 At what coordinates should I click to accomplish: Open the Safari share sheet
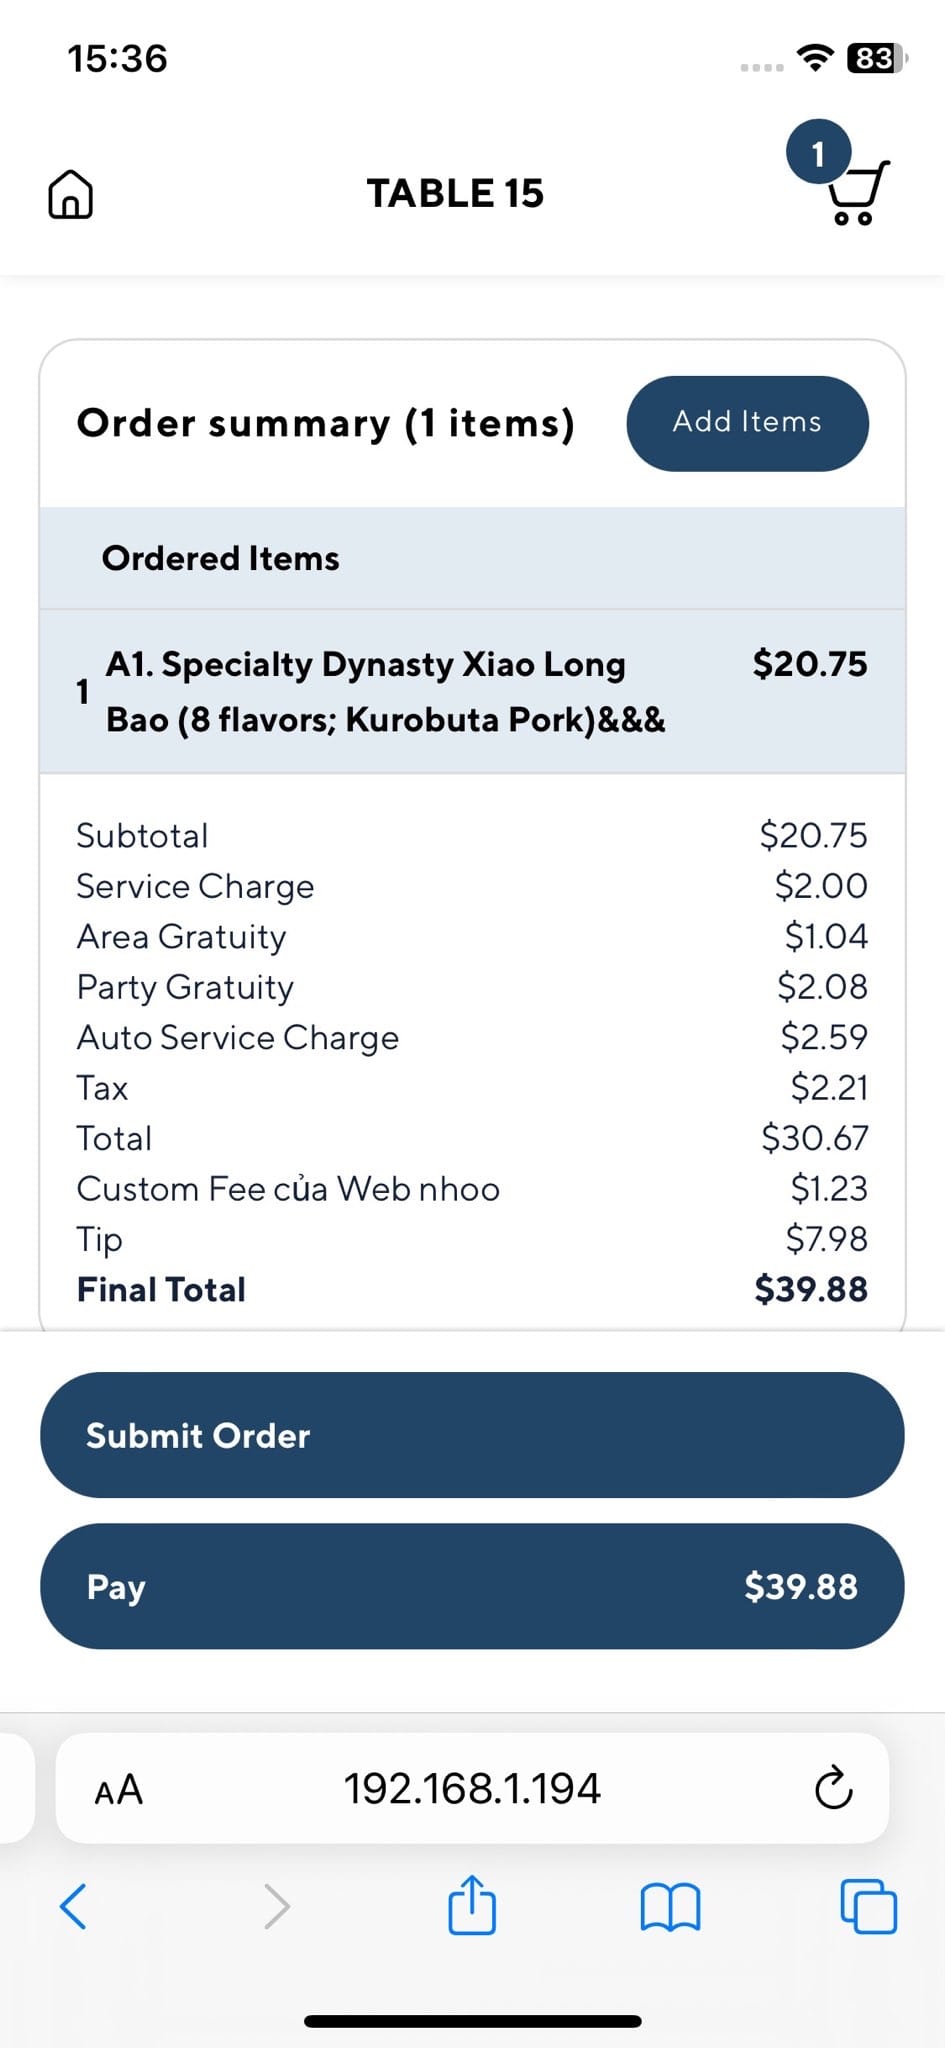point(472,1905)
